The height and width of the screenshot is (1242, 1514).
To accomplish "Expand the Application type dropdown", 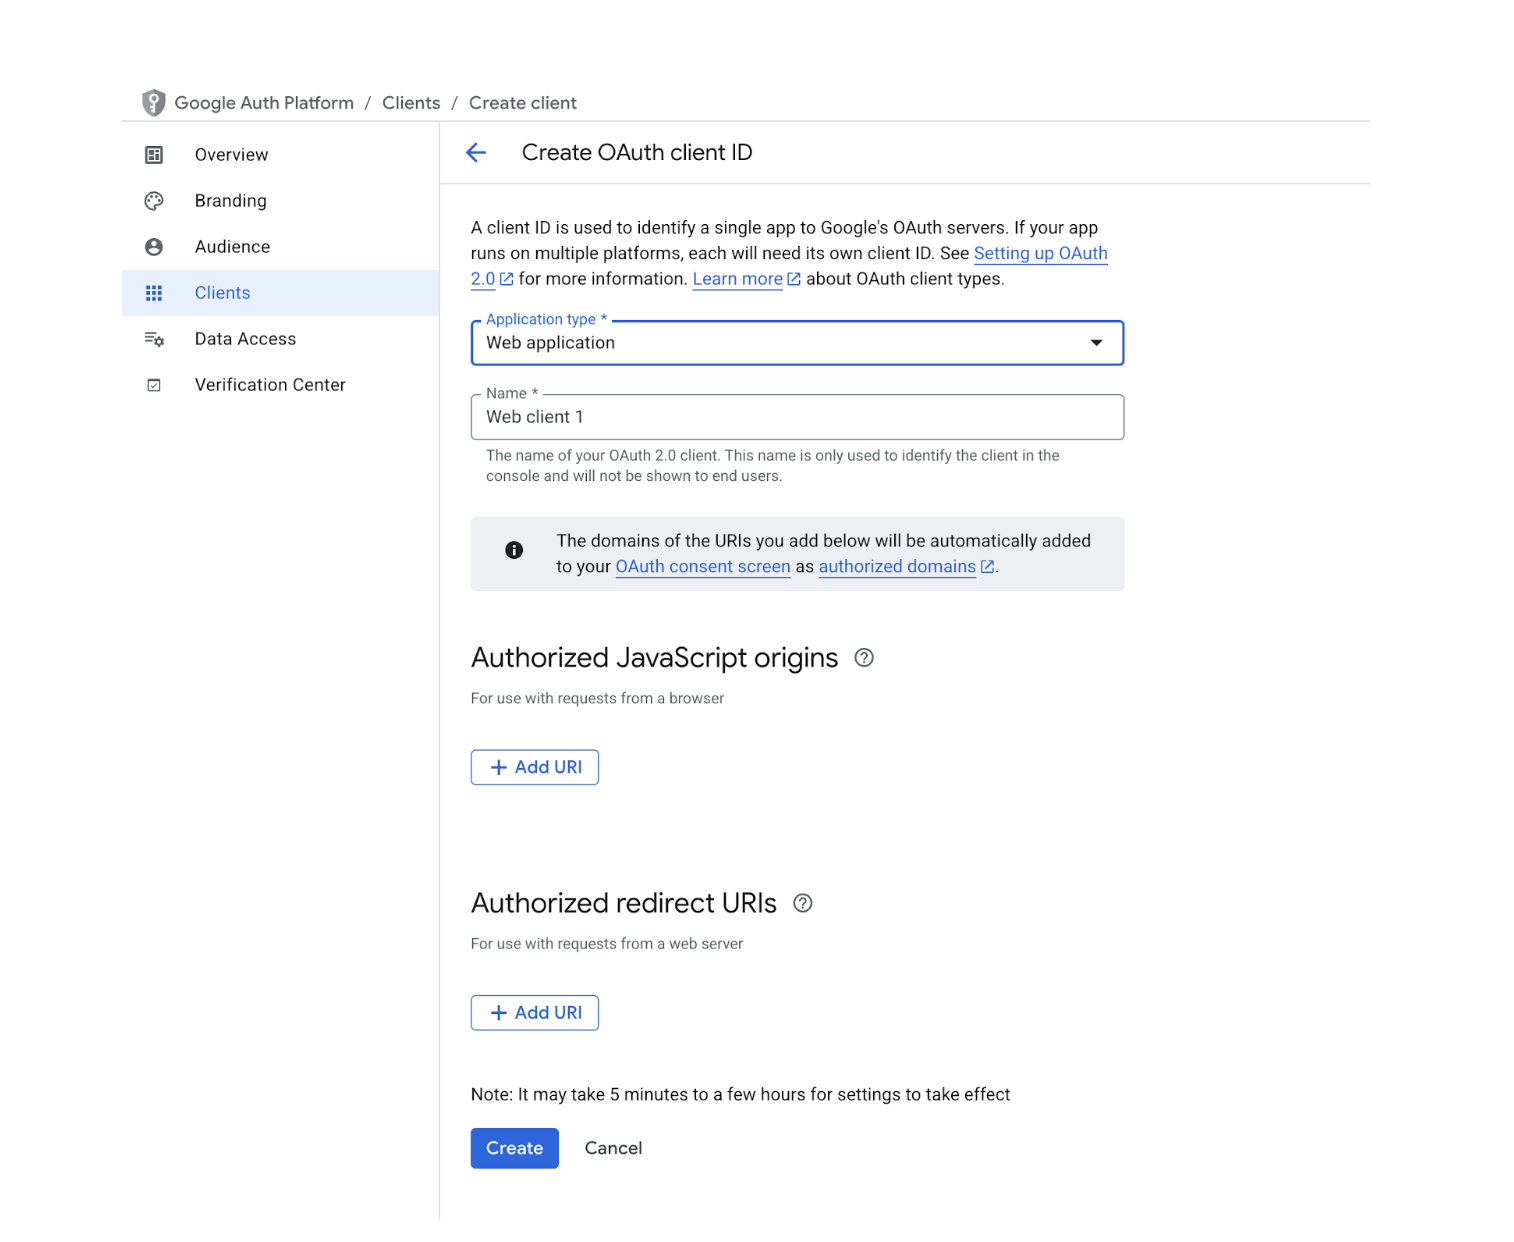I will tap(1096, 343).
